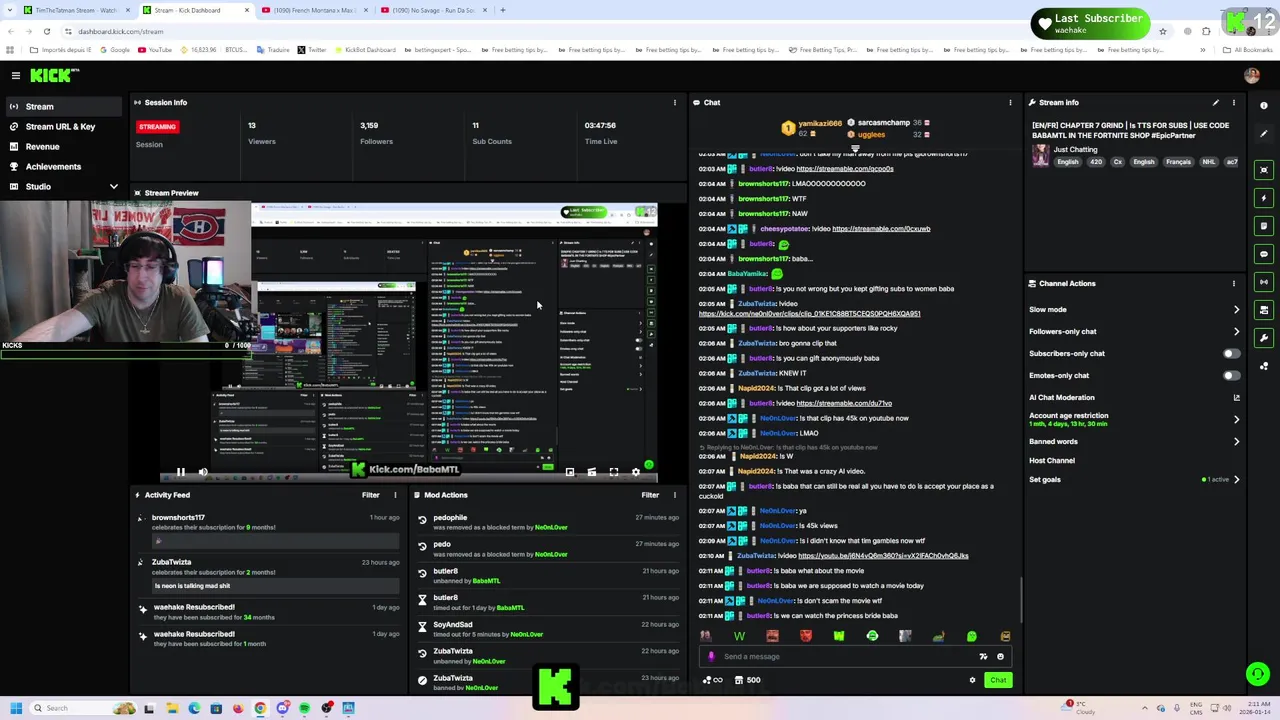
Task: Select the Just Chatting category thumbnail
Action: click(x=1041, y=155)
